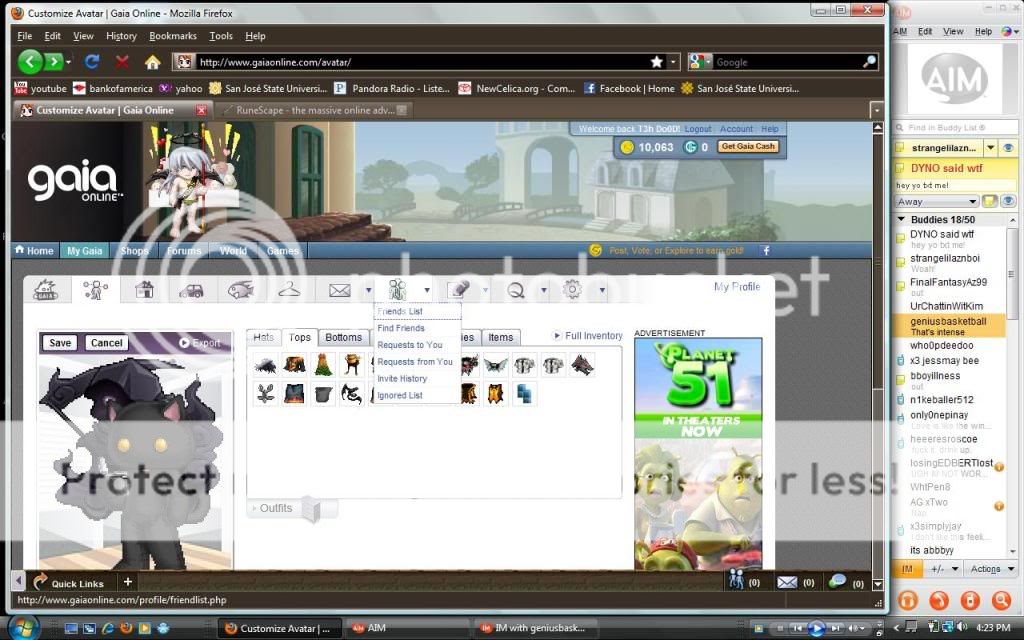1024x640 pixels.
Task: Open the AIM Actions dropdown
Action: [989, 569]
